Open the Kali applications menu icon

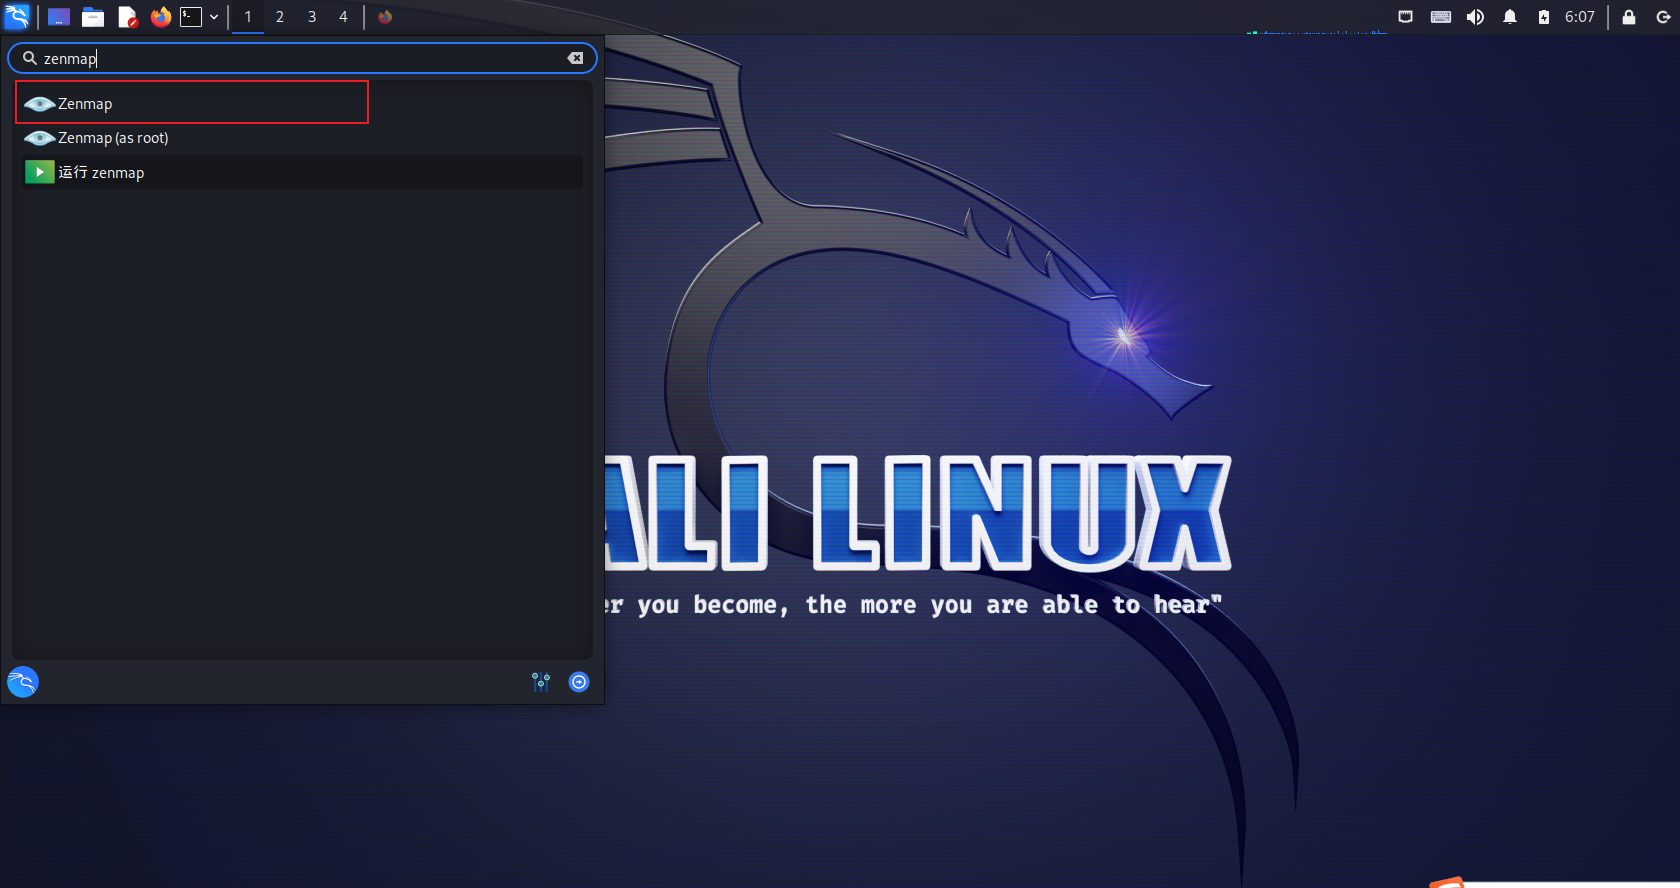pos(17,16)
